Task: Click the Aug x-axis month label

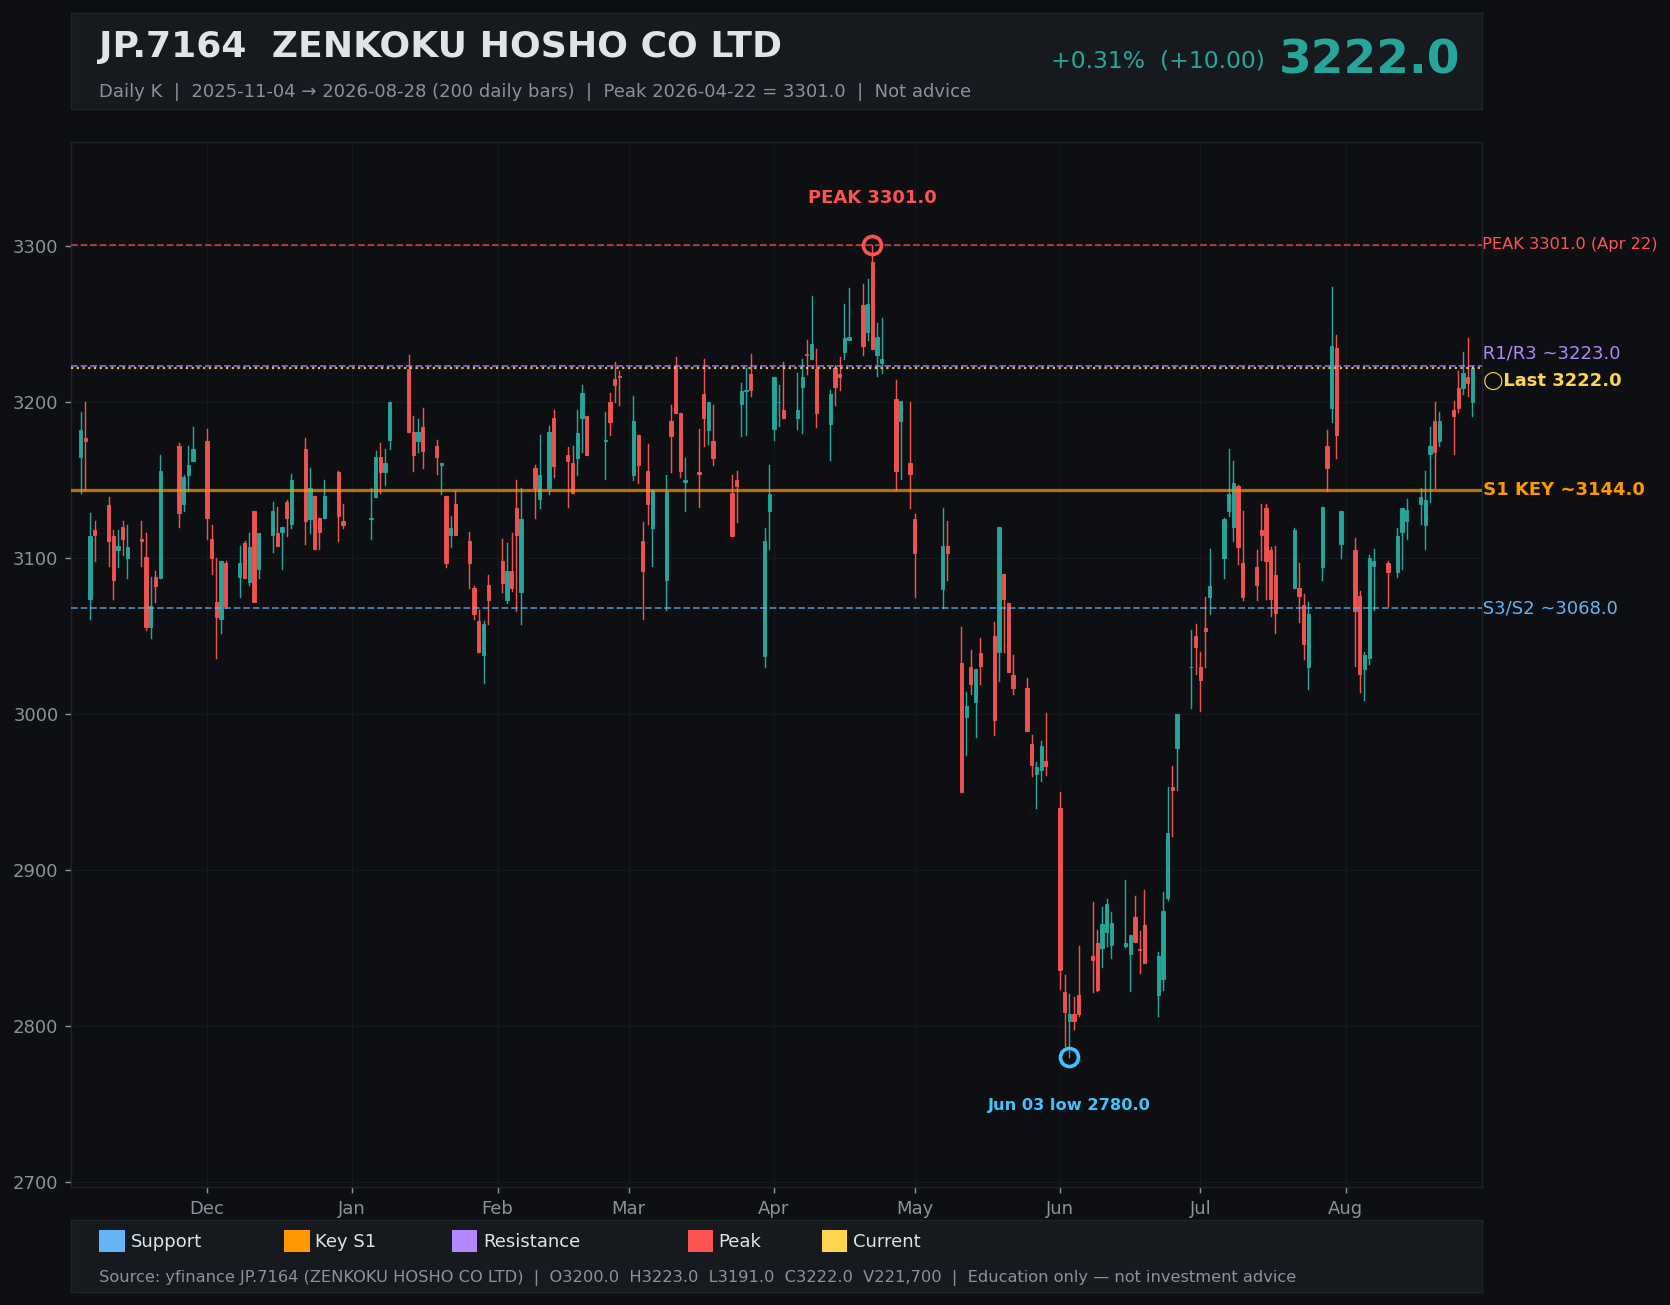Action: point(1345,1208)
